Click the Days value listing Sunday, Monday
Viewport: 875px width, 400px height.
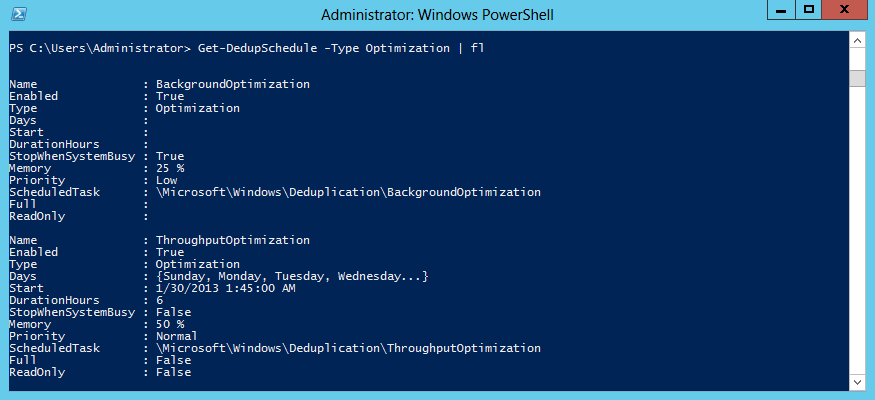pos(292,276)
